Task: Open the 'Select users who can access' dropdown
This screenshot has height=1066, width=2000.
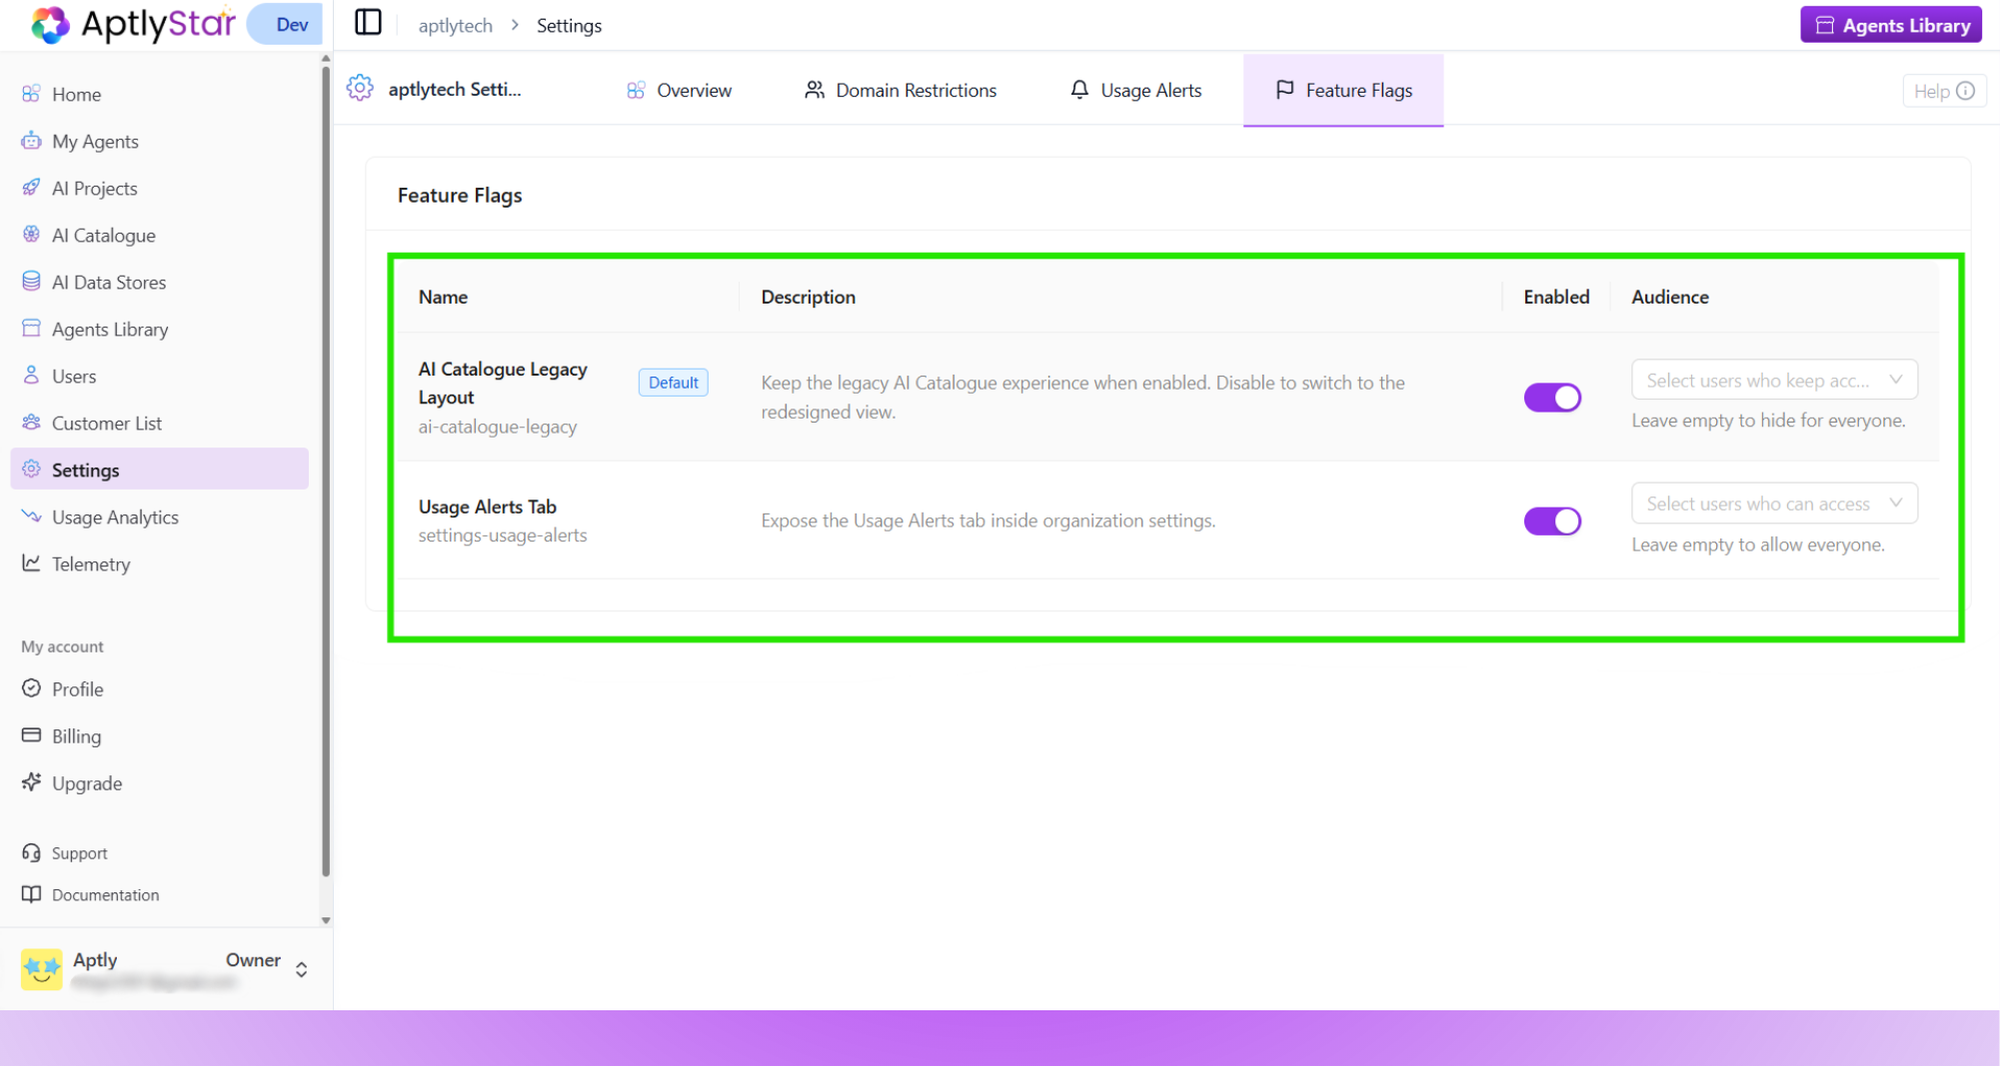Action: 1772,503
